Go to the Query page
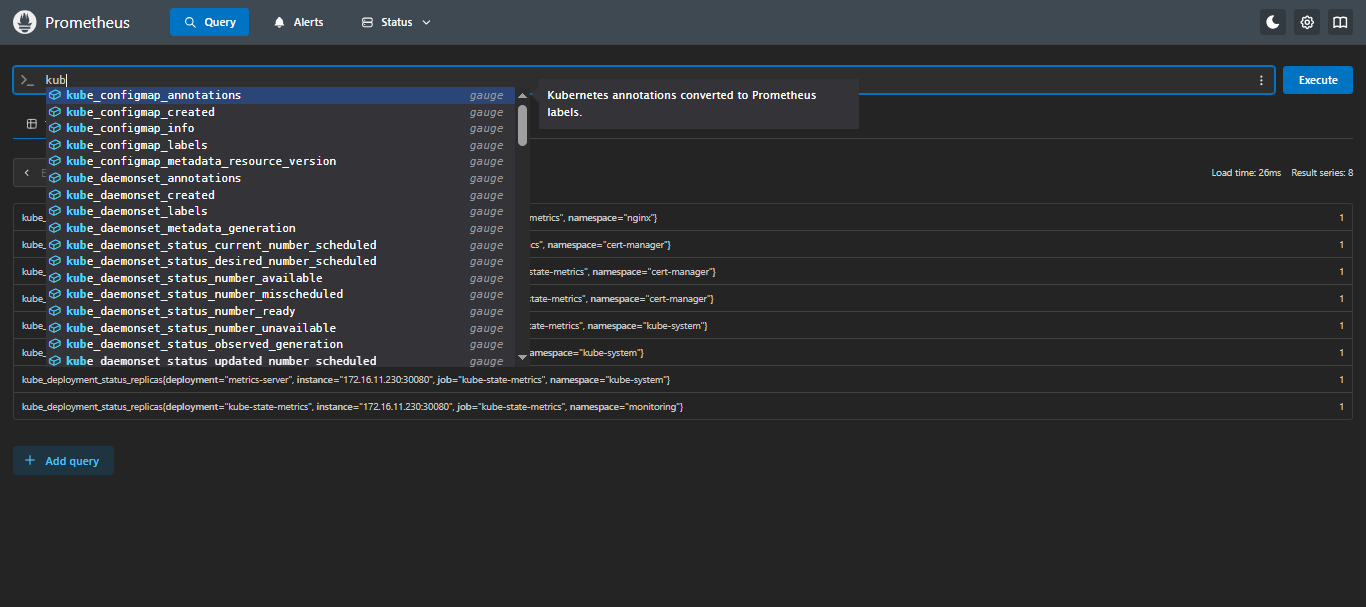This screenshot has width=1366, height=607. tap(209, 22)
